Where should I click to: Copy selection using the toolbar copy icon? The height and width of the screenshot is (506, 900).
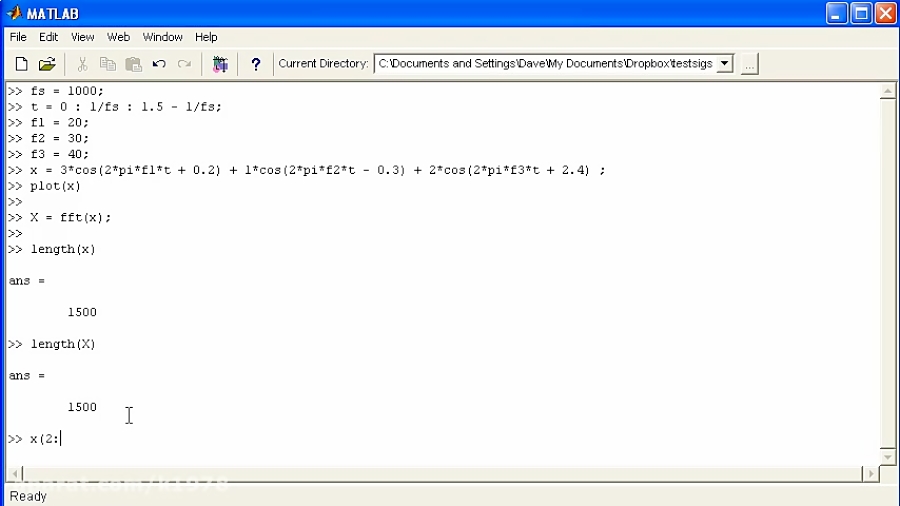tap(107, 64)
